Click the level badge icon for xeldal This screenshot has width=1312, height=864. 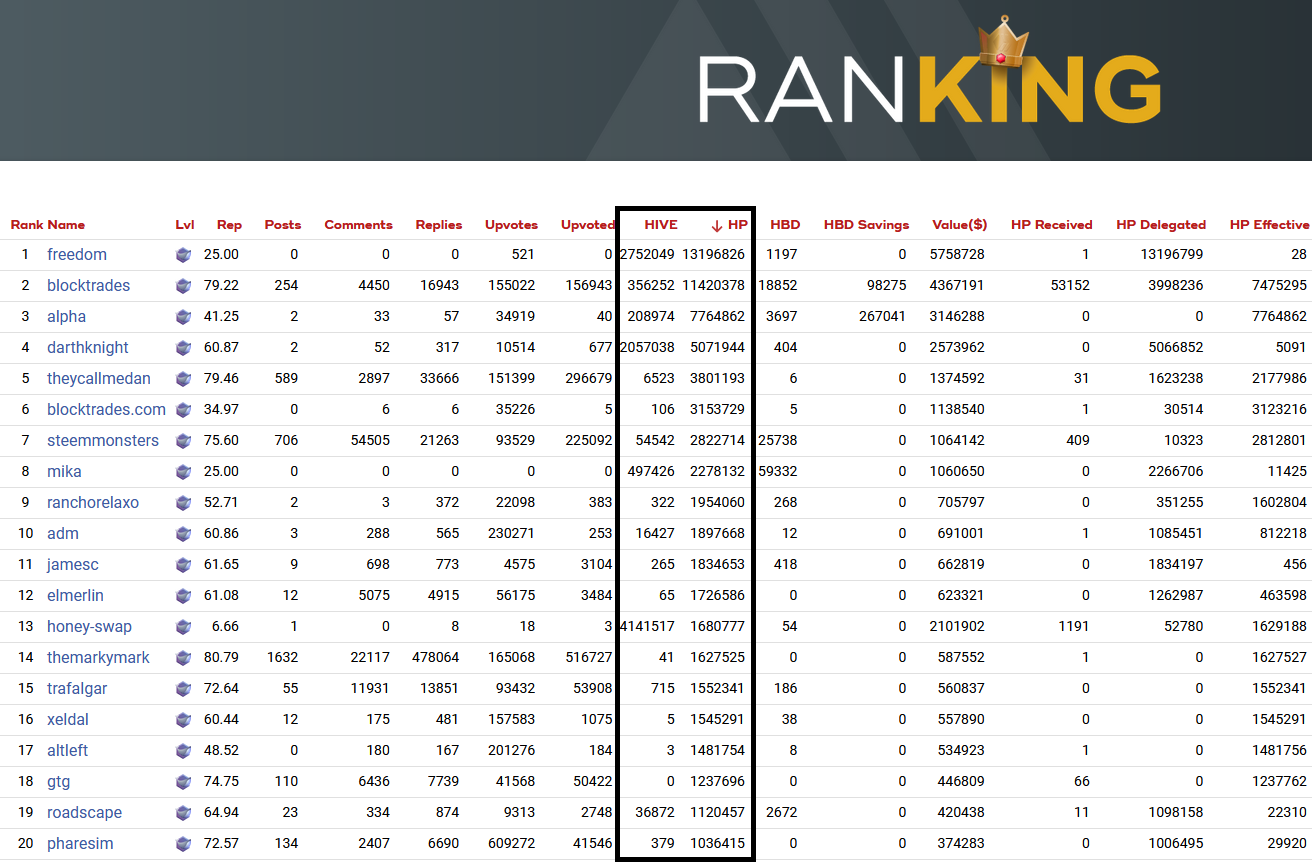tap(183, 720)
